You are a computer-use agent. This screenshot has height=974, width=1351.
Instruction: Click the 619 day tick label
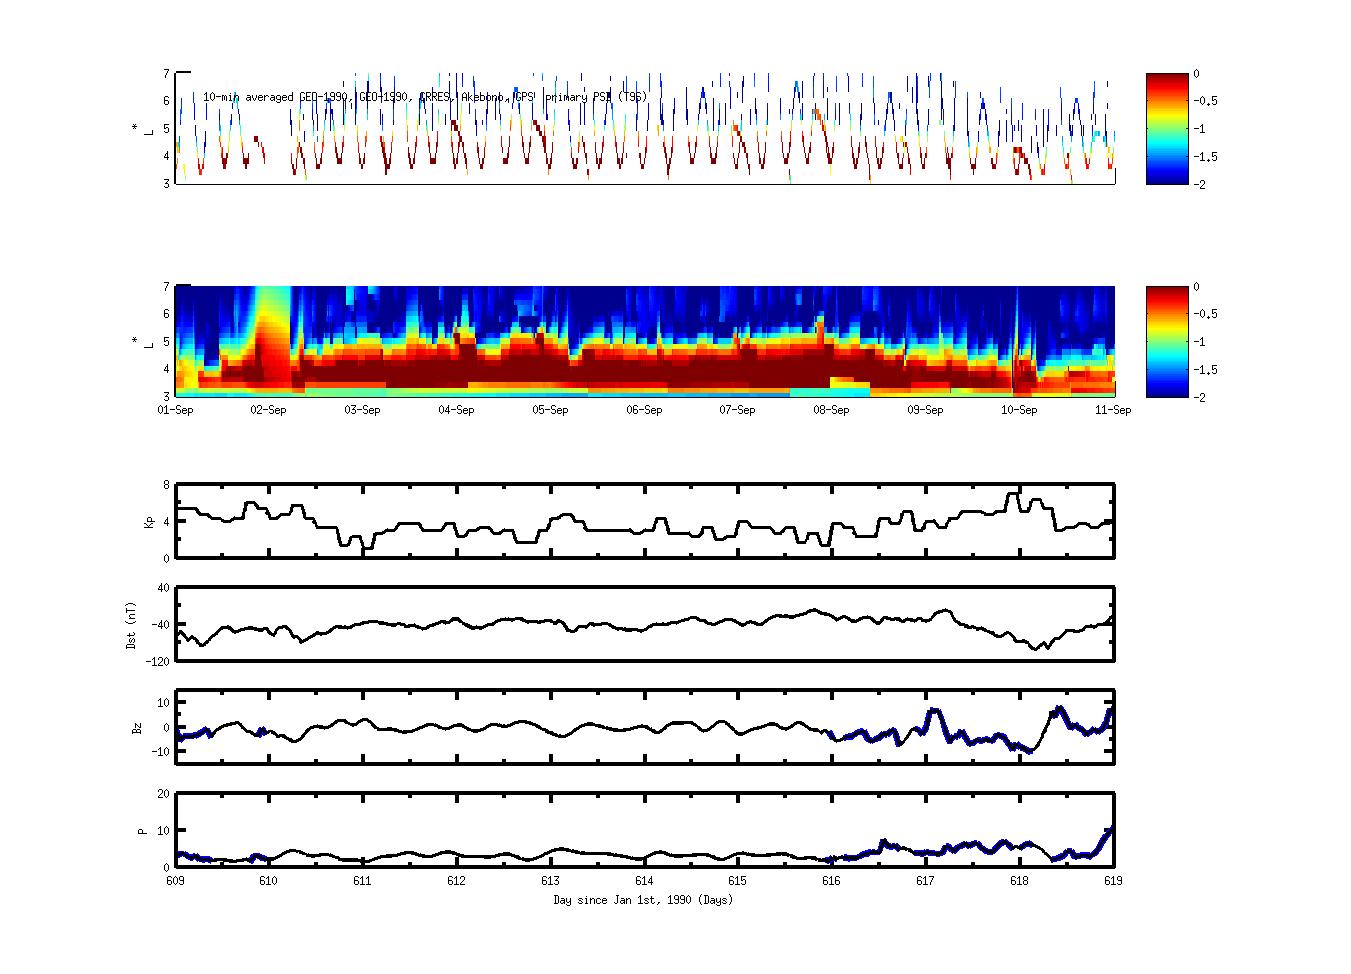(1112, 881)
